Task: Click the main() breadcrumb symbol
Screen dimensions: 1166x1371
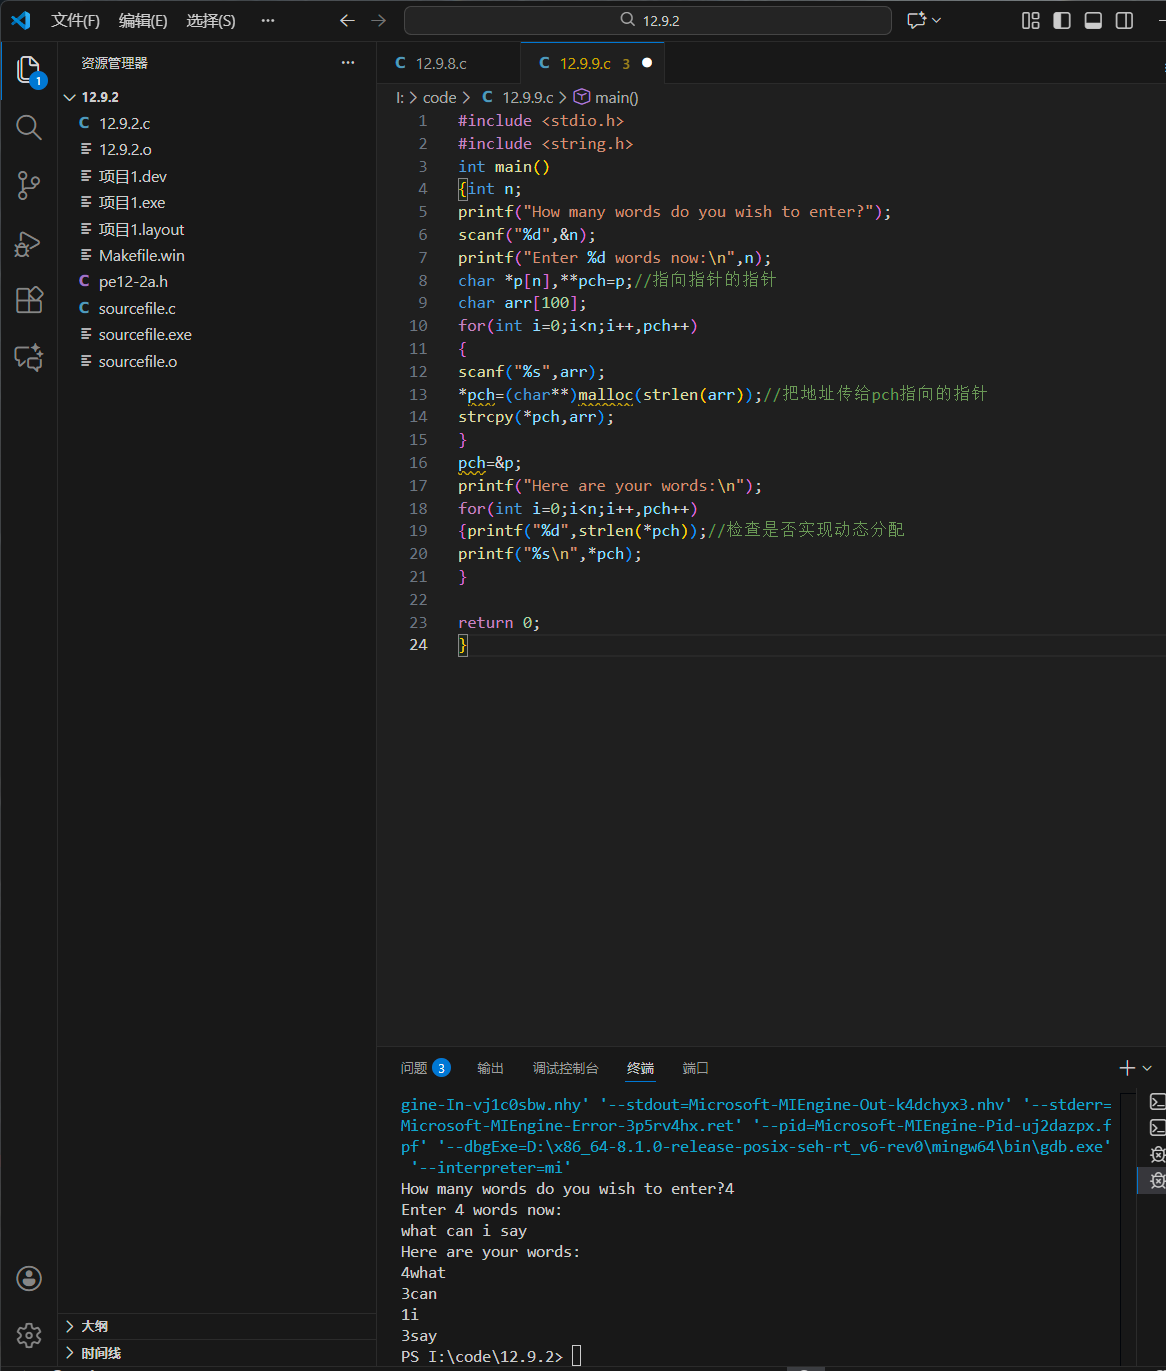Action: click(x=606, y=97)
